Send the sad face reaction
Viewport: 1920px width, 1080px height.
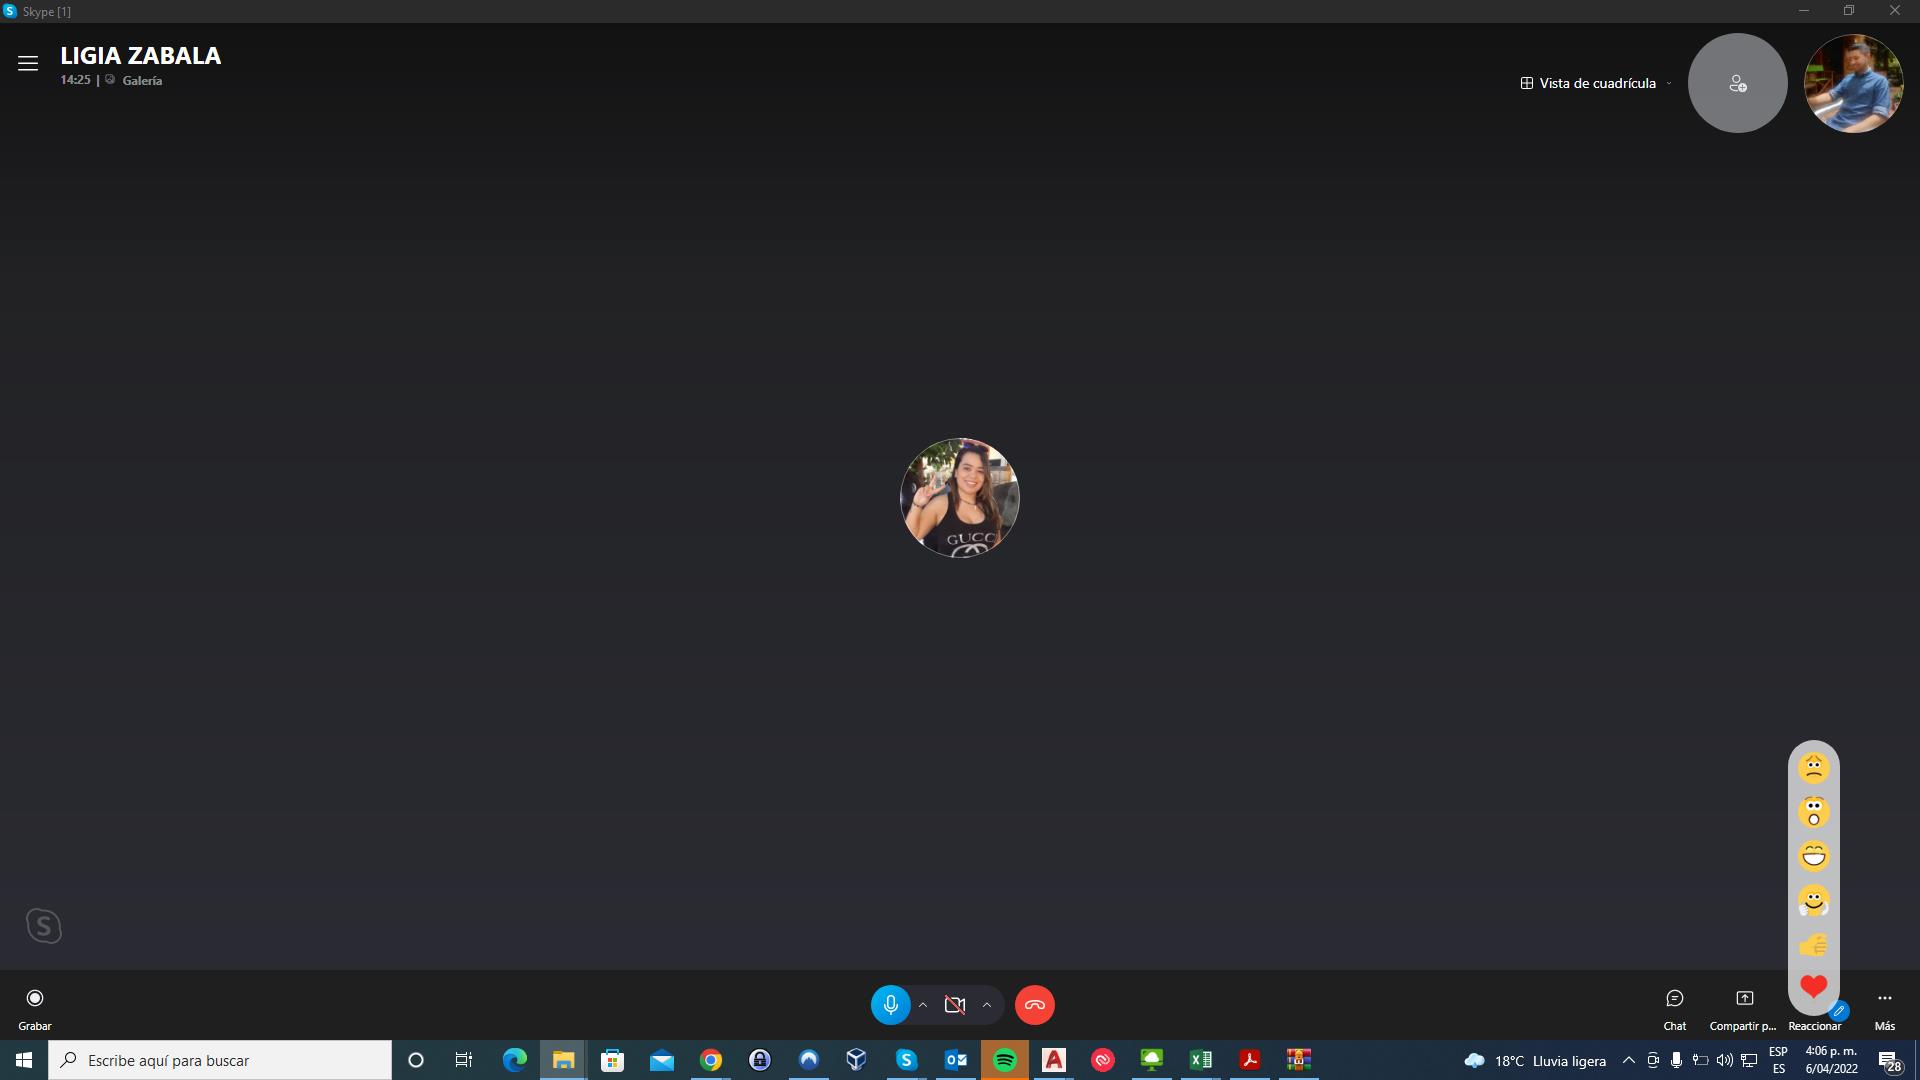1814,767
